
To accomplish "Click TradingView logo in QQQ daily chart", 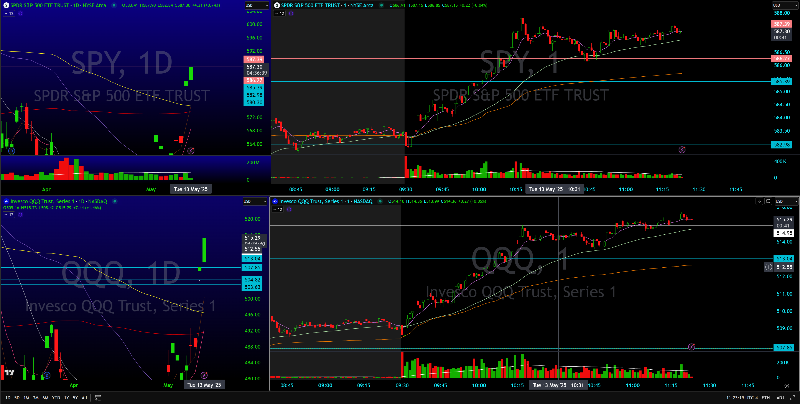I will click(8, 373).
